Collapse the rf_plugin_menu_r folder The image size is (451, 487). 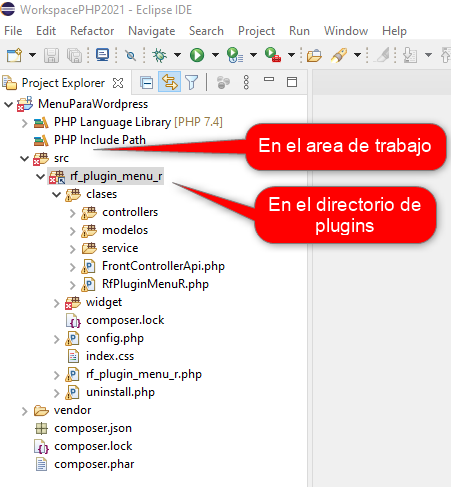tap(40, 176)
